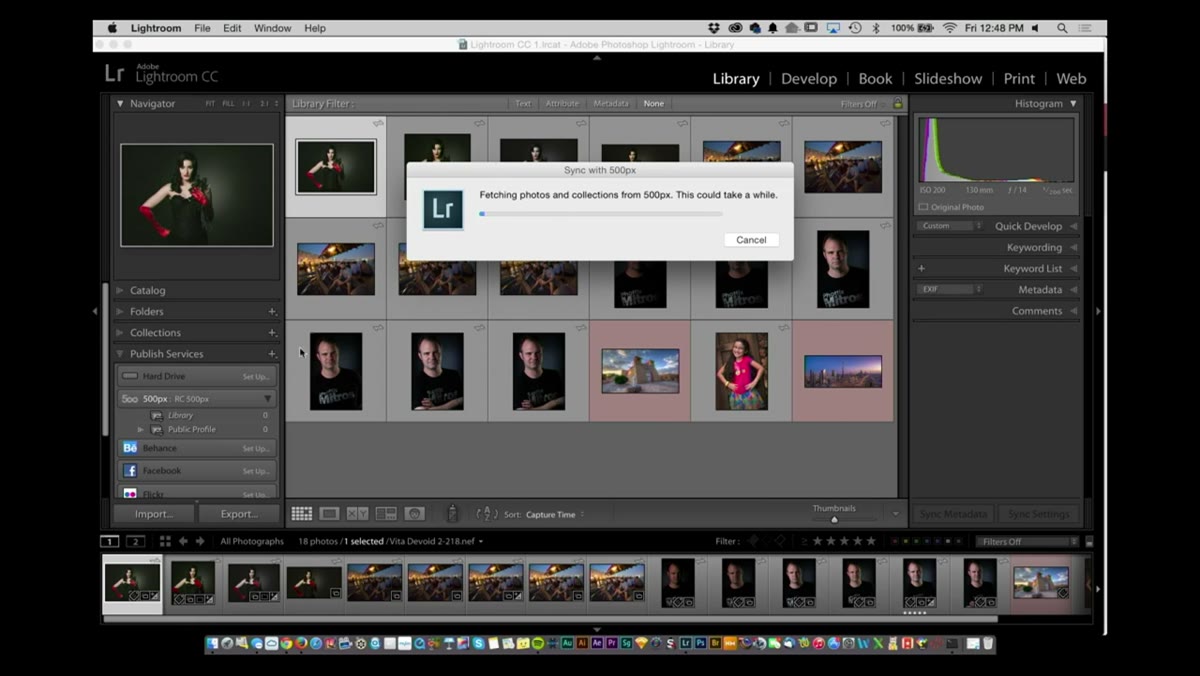Click the Facebook service icon
Viewport: 1200px width, 676px height.
130,470
